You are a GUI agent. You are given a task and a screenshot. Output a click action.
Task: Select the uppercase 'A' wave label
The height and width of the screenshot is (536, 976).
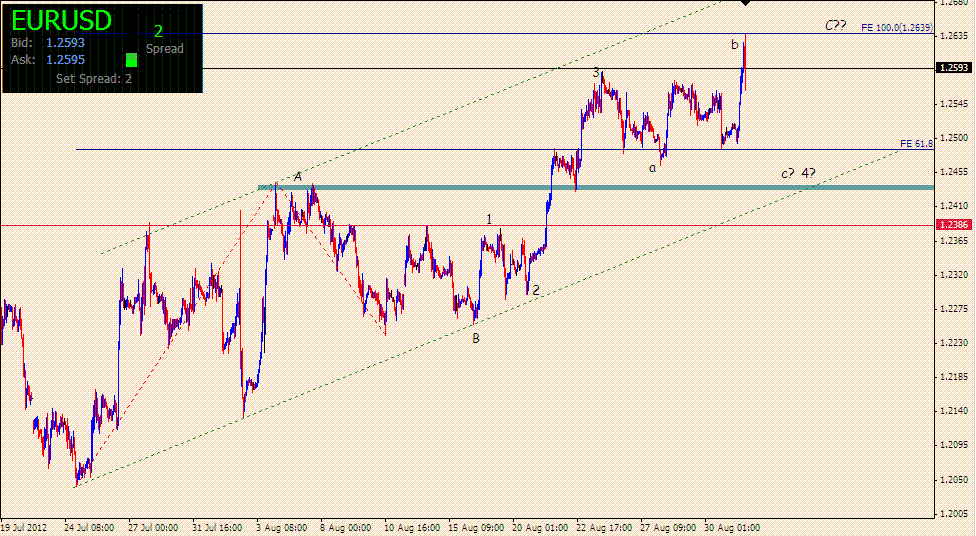click(298, 177)
